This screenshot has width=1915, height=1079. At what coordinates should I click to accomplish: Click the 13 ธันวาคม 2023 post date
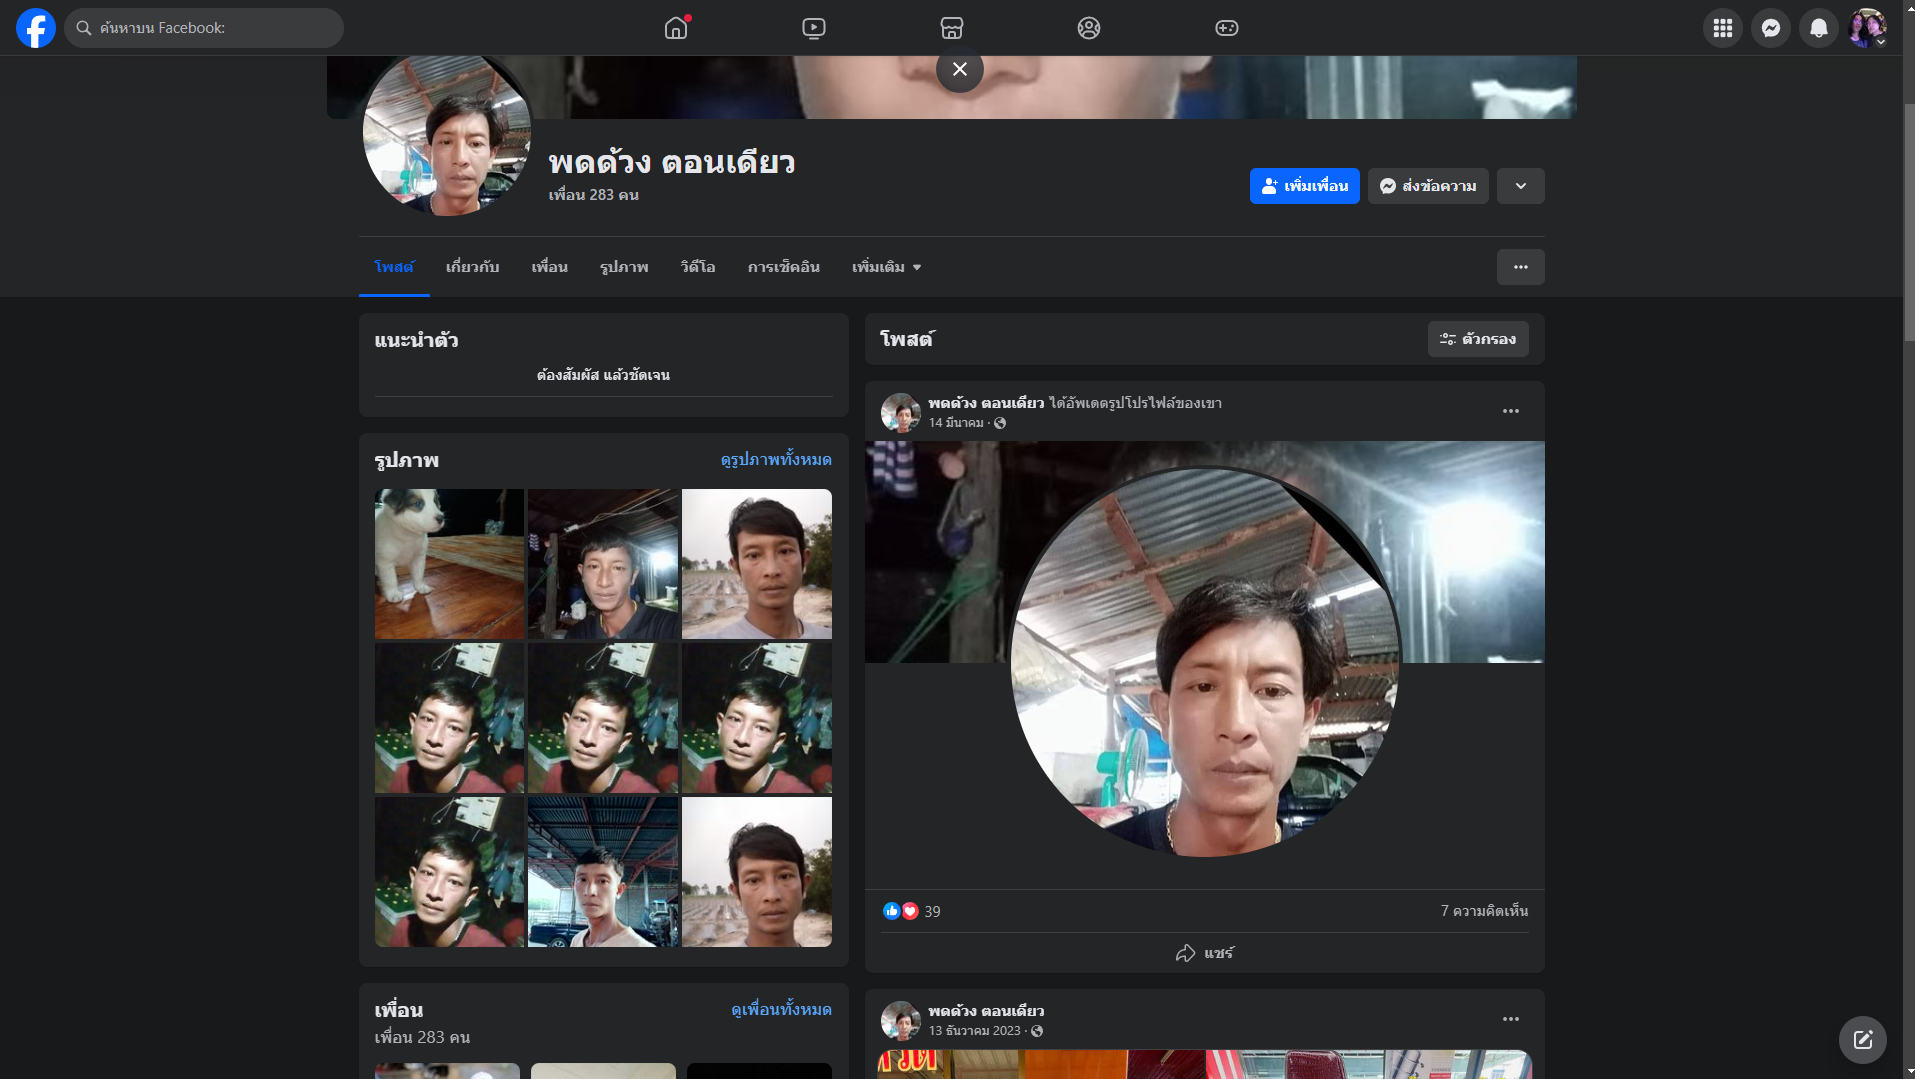(x=975, y=1031)
